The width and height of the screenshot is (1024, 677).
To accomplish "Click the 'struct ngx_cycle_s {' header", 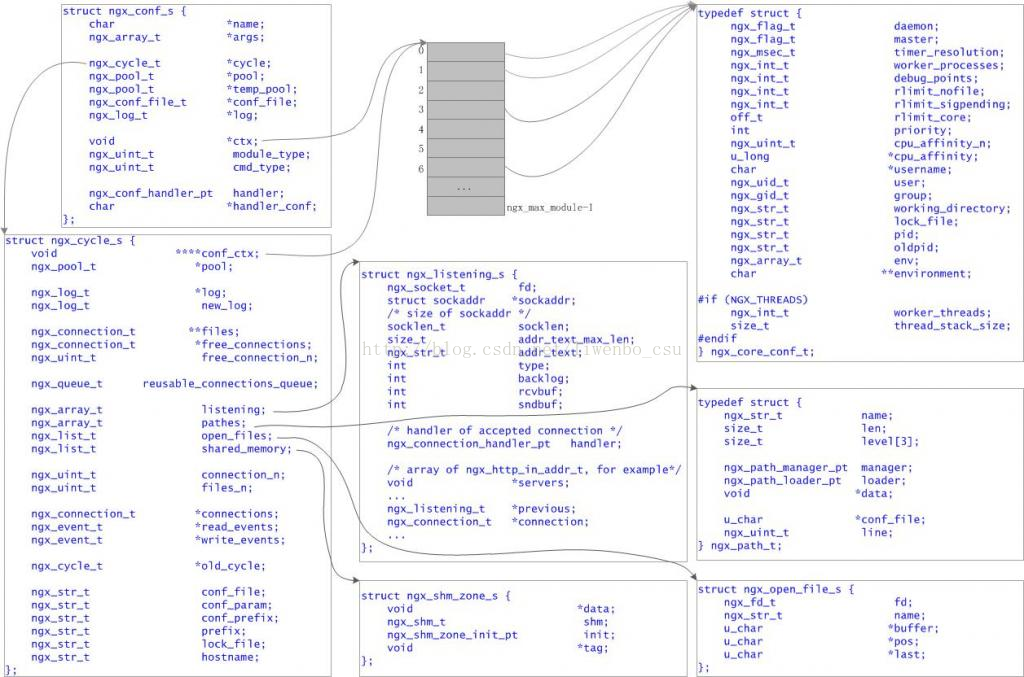I will pyautogui.click(x=70, y=241).
